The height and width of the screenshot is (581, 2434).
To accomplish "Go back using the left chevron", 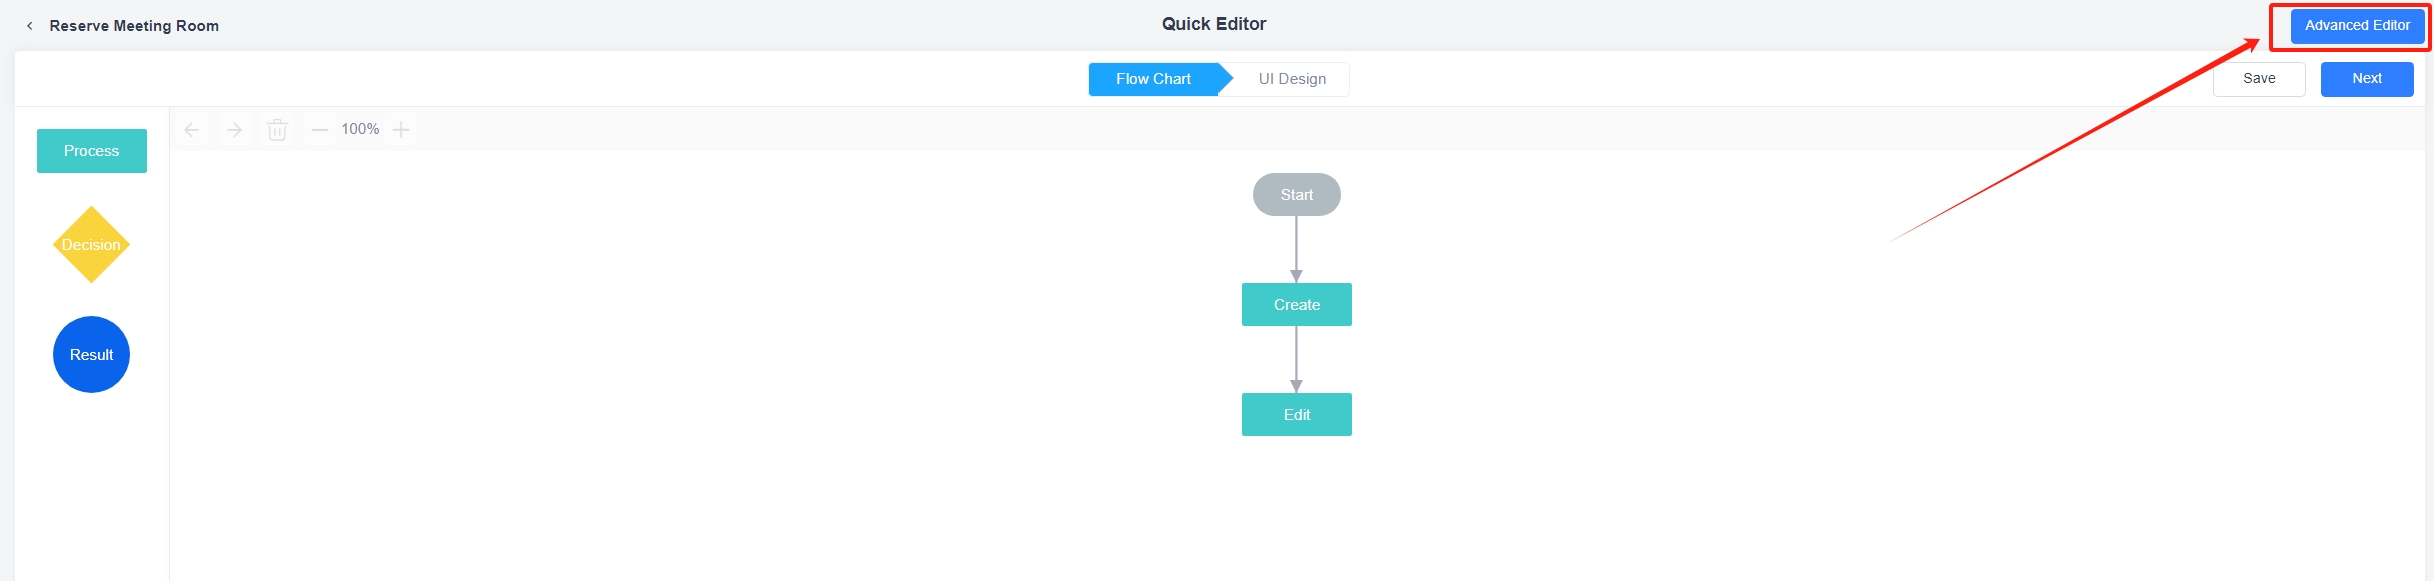I will click(30, 26).
